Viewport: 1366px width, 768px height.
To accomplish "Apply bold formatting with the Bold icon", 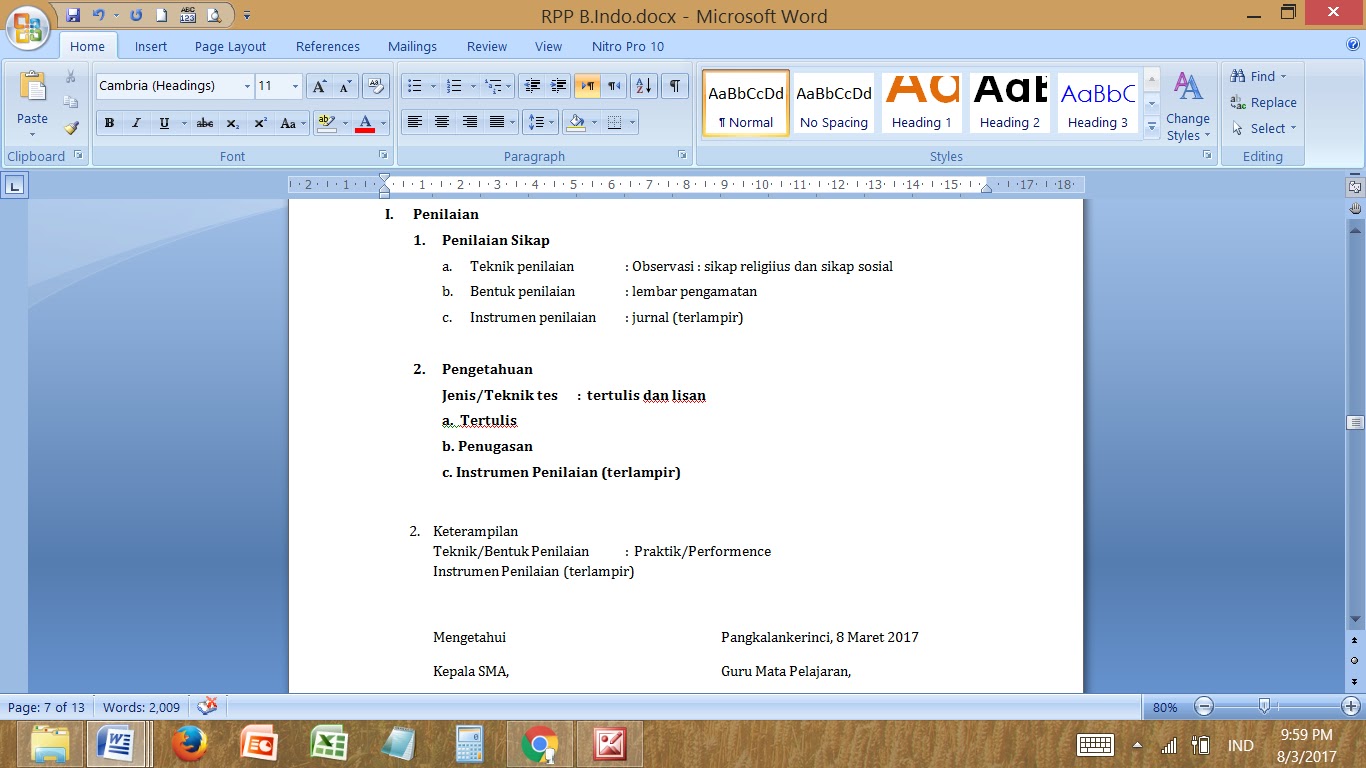I will point(109,122).
